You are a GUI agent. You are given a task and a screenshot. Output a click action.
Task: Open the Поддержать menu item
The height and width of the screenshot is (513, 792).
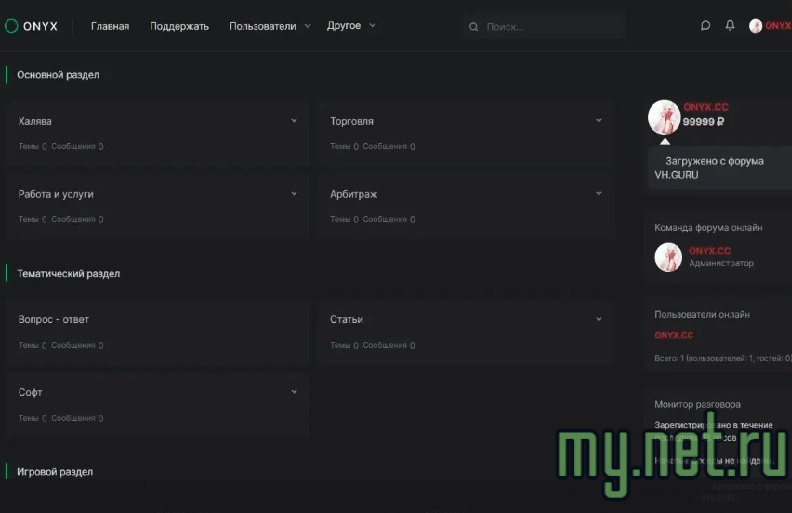(179, 26)
